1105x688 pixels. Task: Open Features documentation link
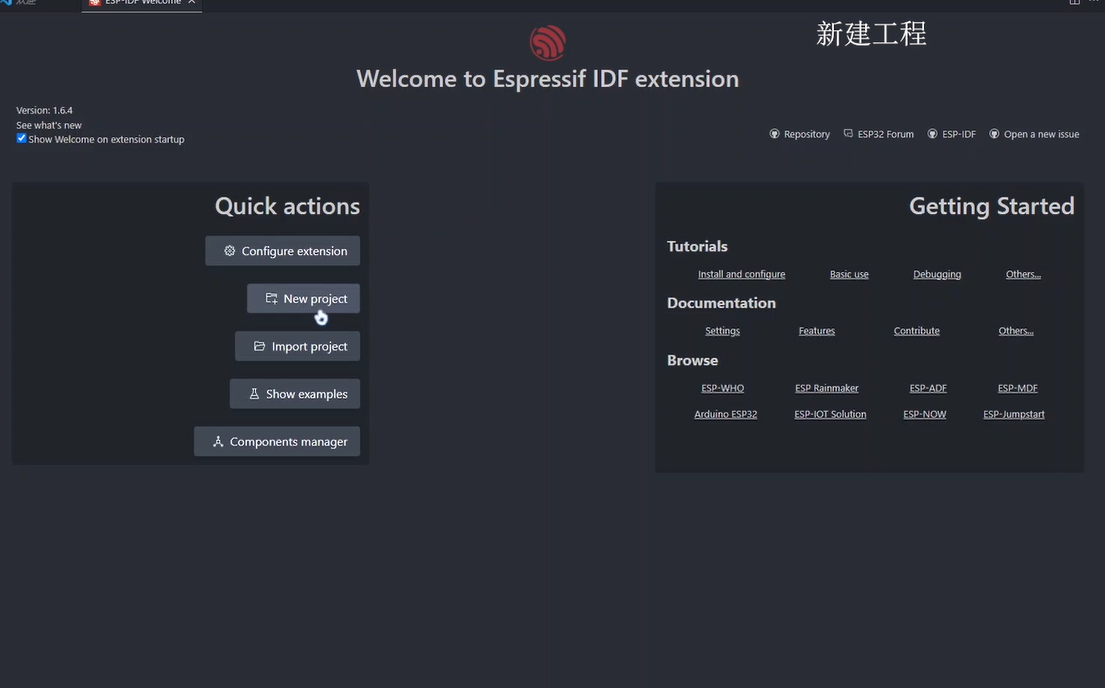point(817,331)
